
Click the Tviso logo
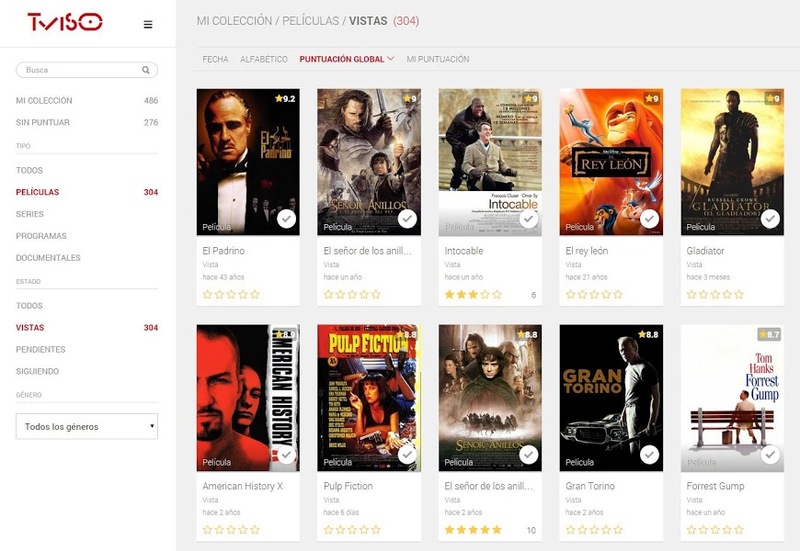[x=65, y=22]
